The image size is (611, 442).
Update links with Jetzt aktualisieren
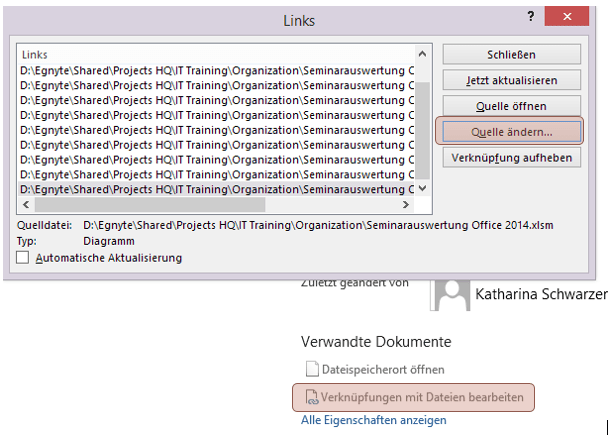coord(511,80)
